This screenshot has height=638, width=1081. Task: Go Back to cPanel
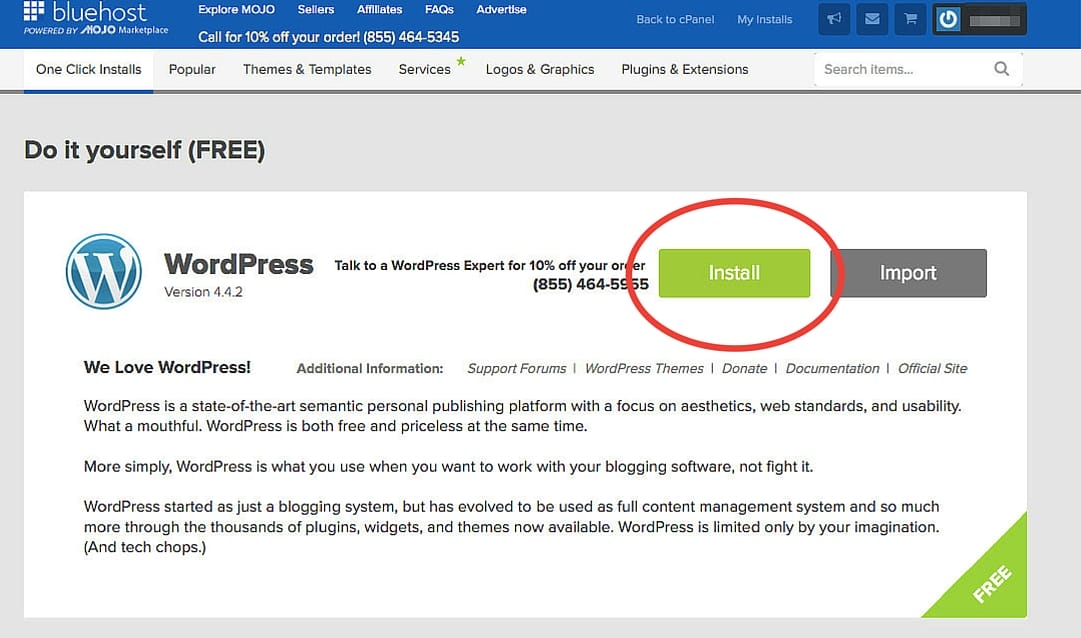pyautogui.click(x=676, y=19)
